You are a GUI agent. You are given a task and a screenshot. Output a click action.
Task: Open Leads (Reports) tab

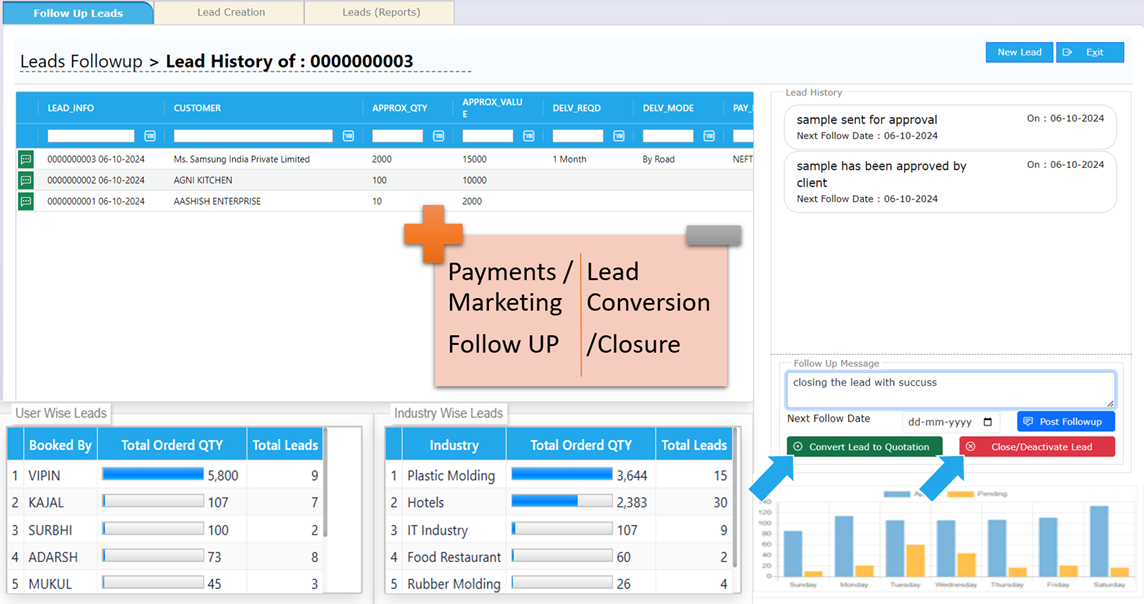(381, 13)
